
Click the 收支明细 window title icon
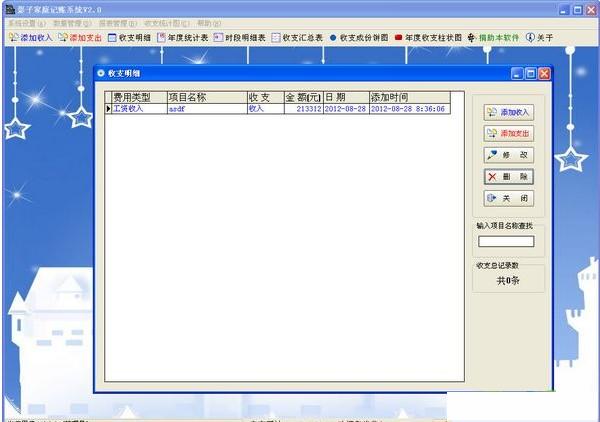tap(101, 73)
